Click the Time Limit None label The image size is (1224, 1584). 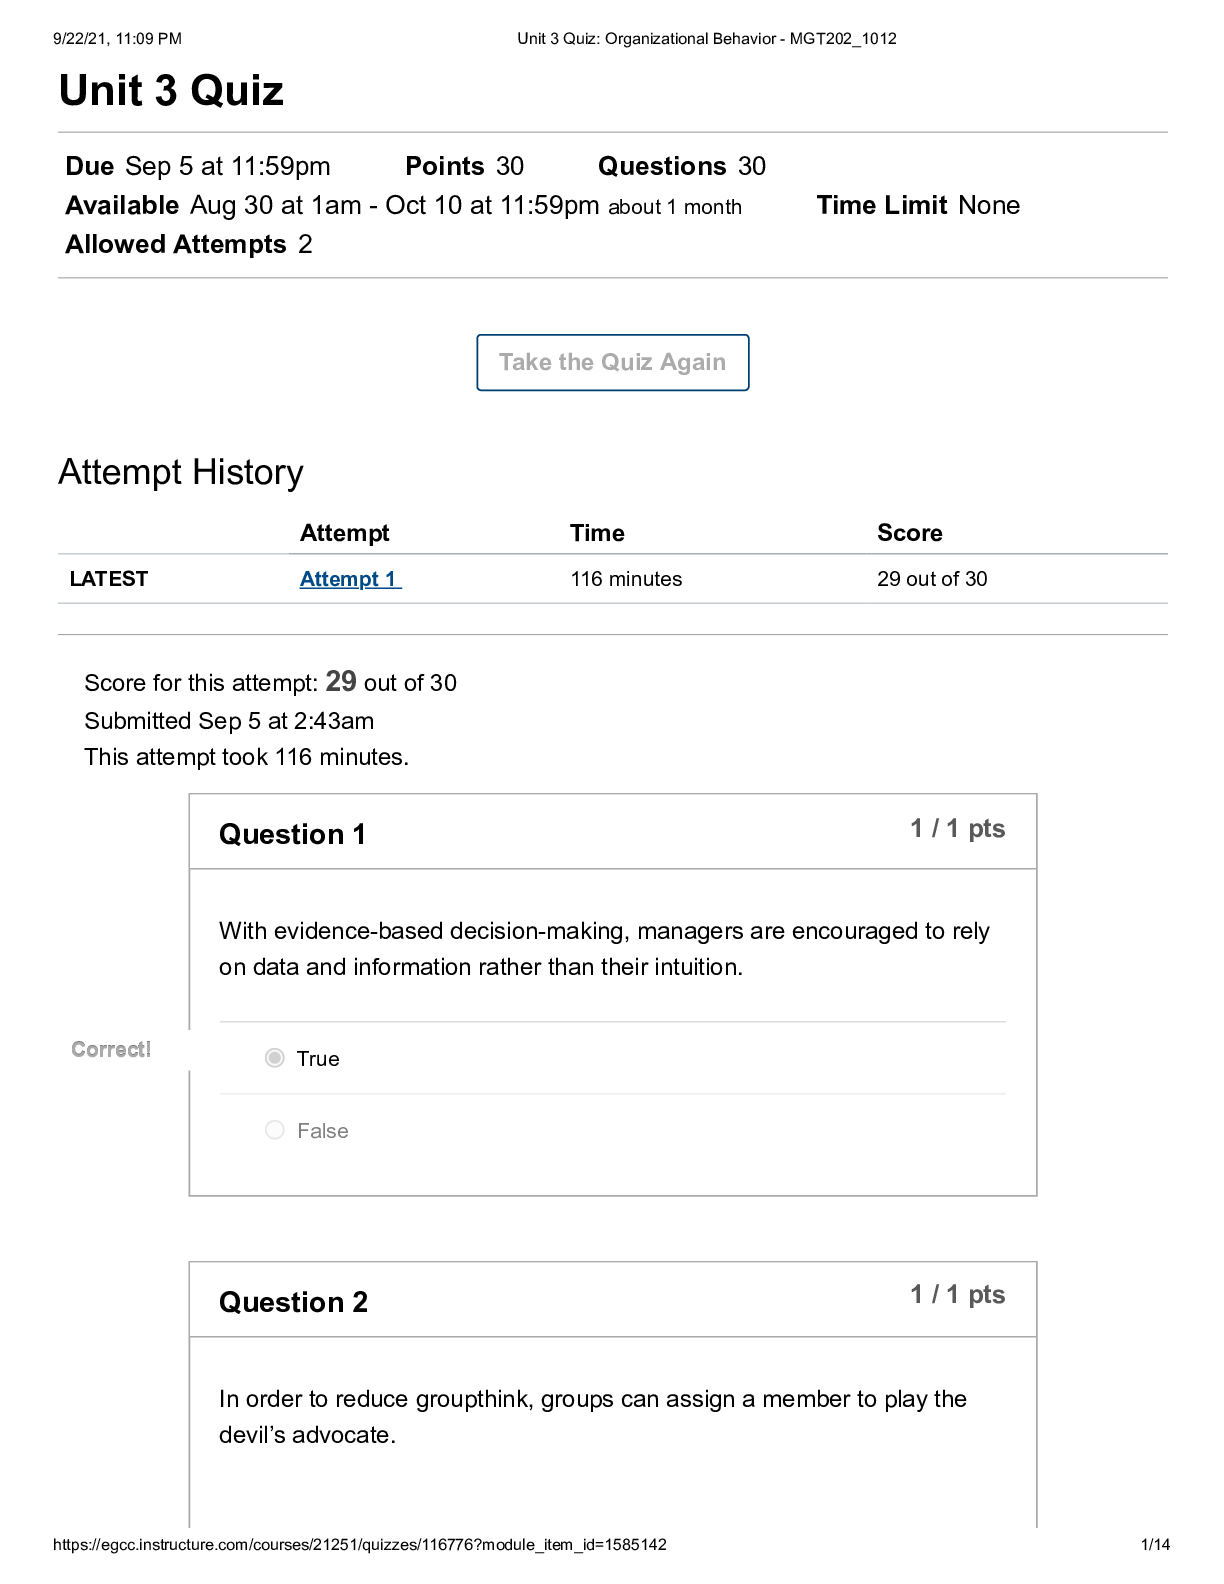[918, 205]
